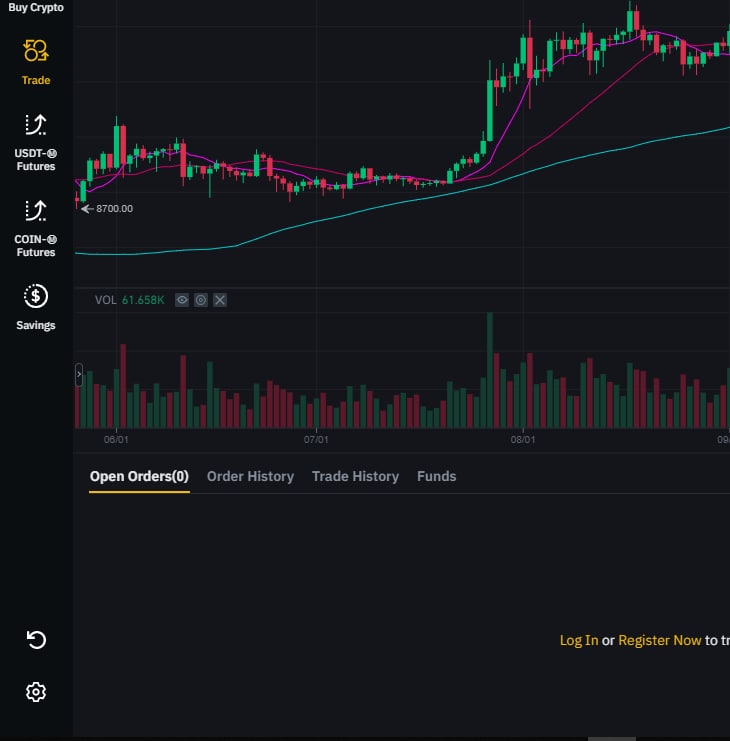Click the Log In link
Screen dimensions: 730x741
click(x=579, y=640)
